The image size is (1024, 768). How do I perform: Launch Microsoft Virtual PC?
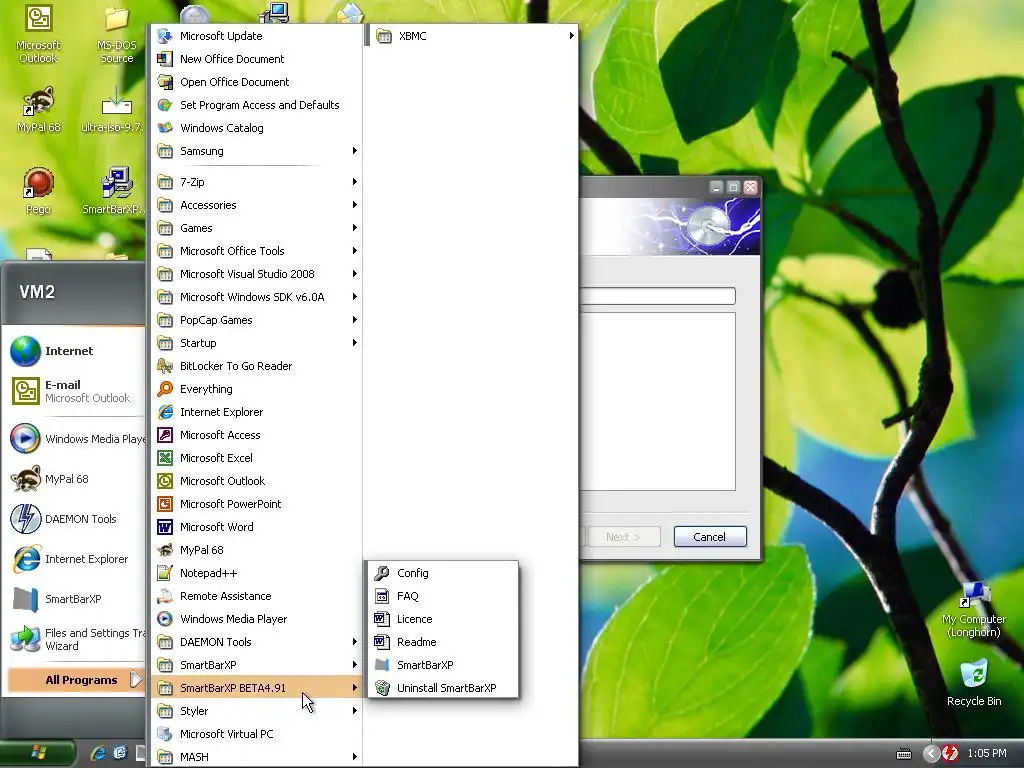coord(256,734)
